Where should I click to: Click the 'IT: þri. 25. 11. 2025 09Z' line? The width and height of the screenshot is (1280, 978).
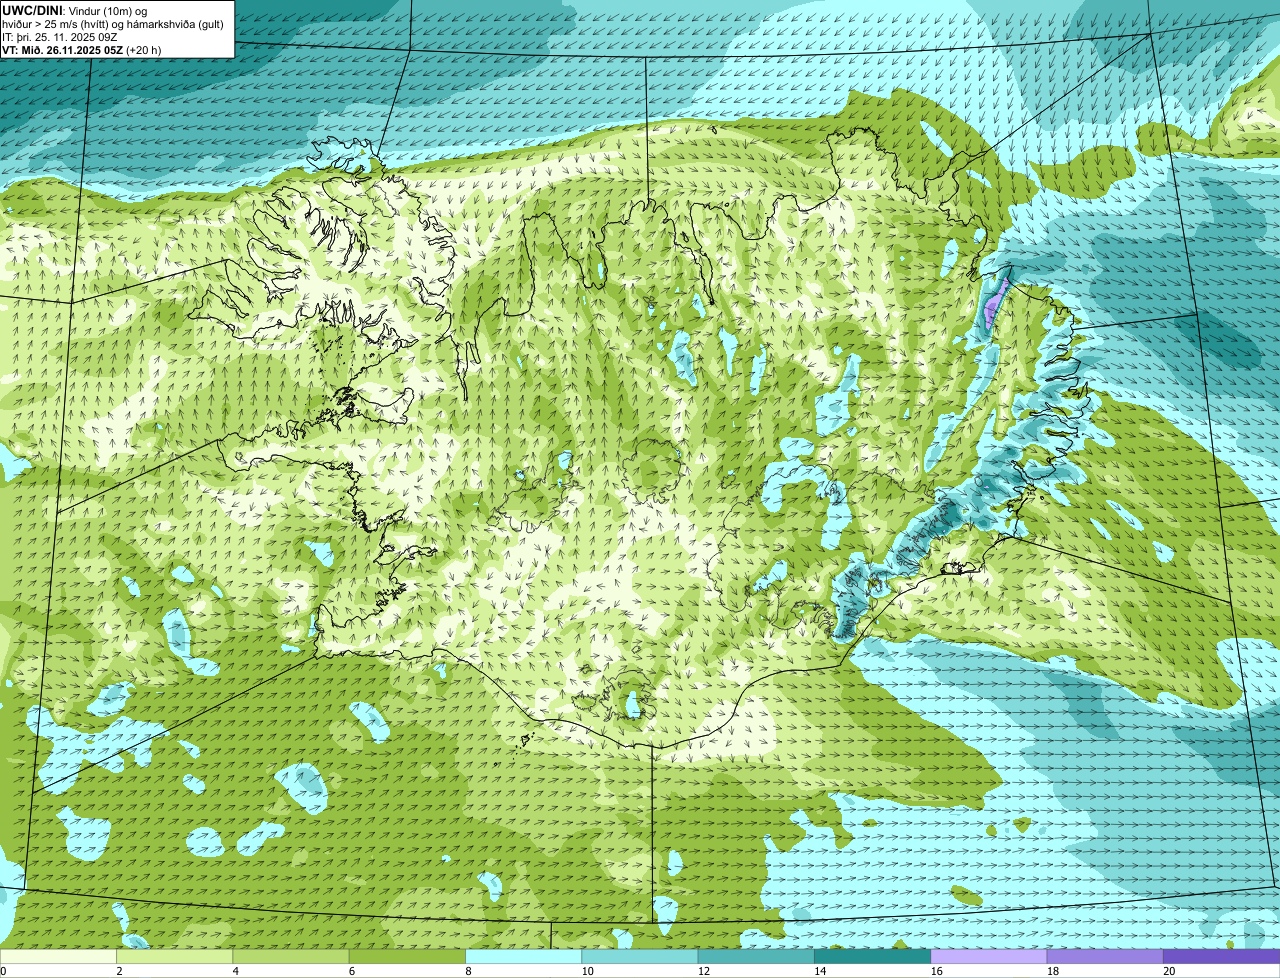60,37
